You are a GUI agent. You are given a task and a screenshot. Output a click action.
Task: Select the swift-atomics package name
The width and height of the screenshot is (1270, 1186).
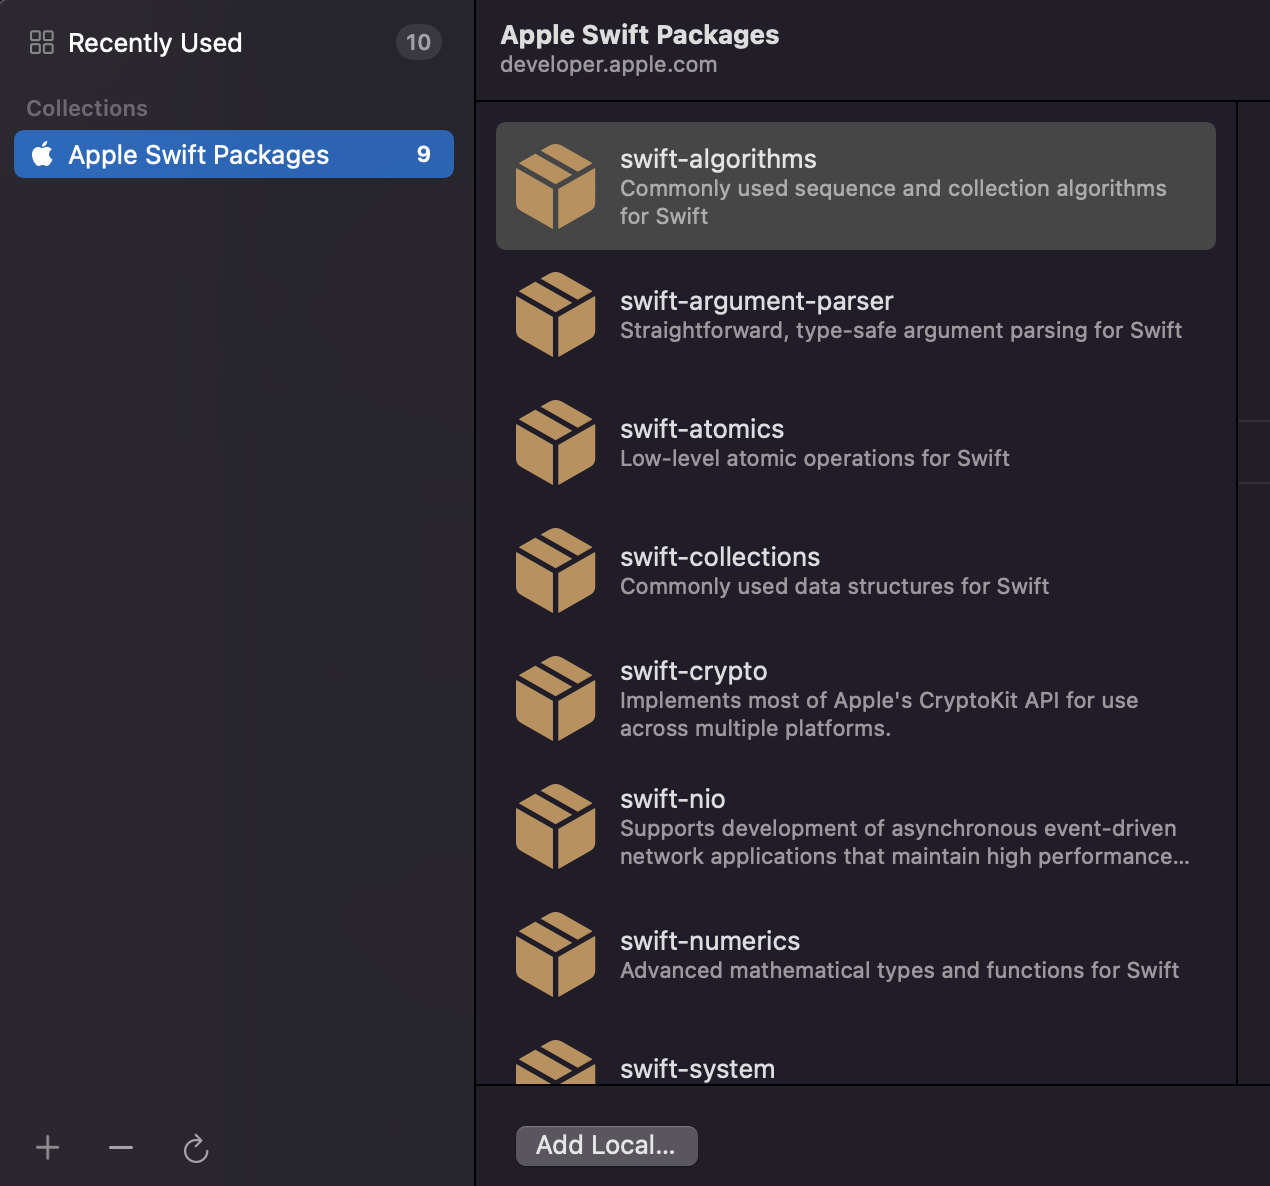[x=702, y=429]
